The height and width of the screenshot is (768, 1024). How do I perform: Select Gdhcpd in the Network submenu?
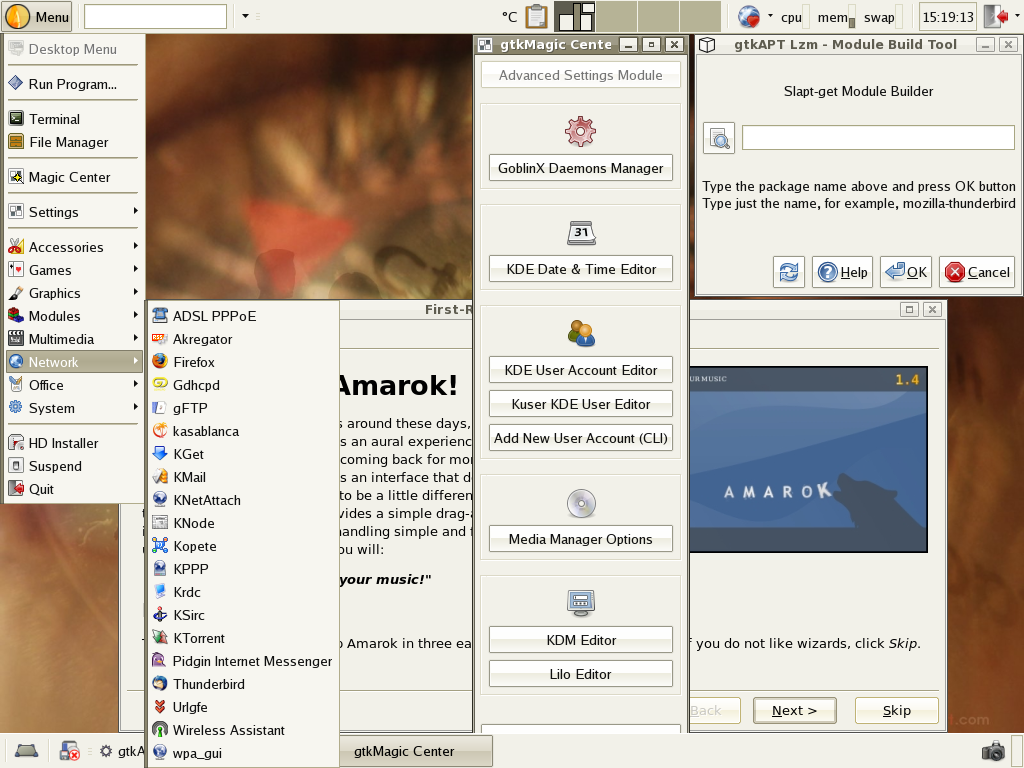(x=243, y=385)
